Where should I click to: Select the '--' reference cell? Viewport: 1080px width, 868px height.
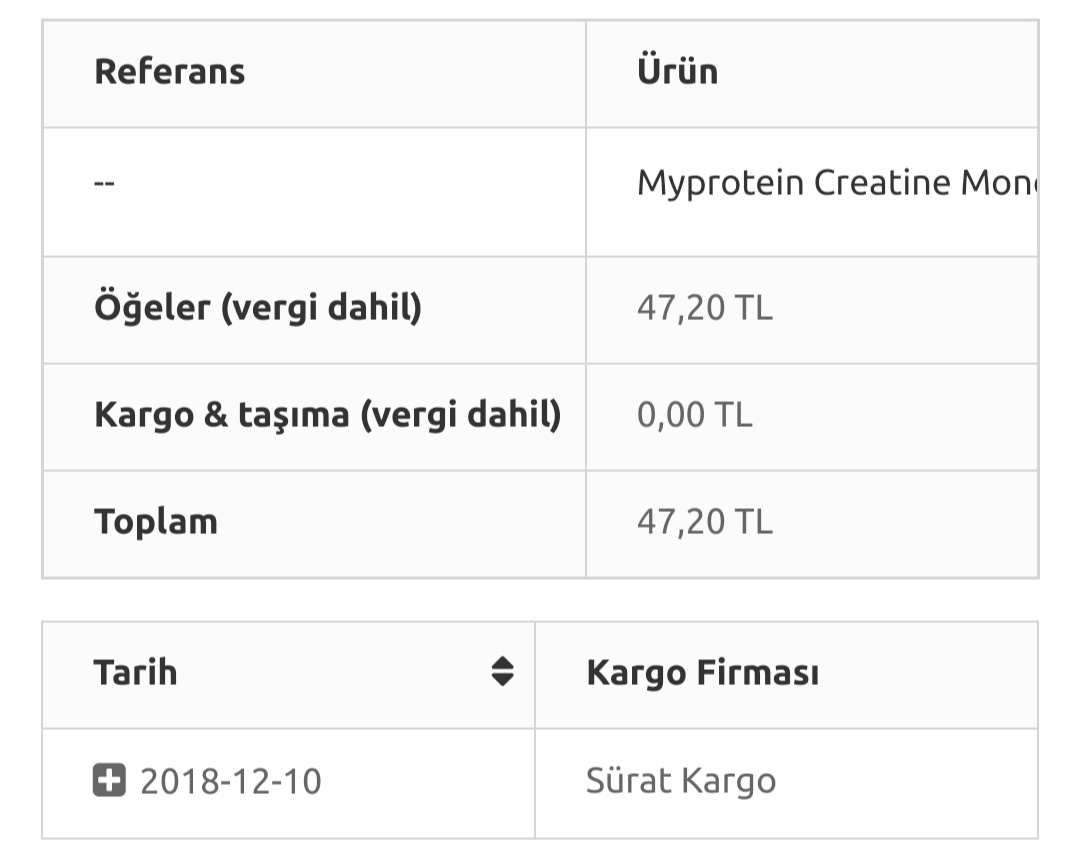click(x=104, y=184)
